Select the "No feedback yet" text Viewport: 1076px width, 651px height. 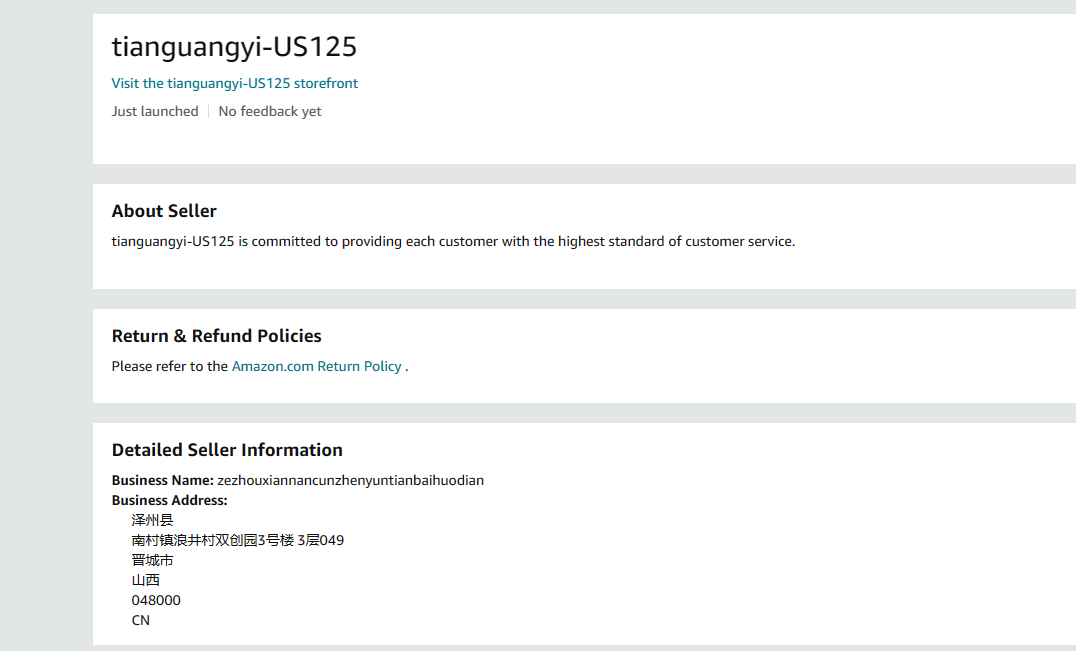[270, 111]
